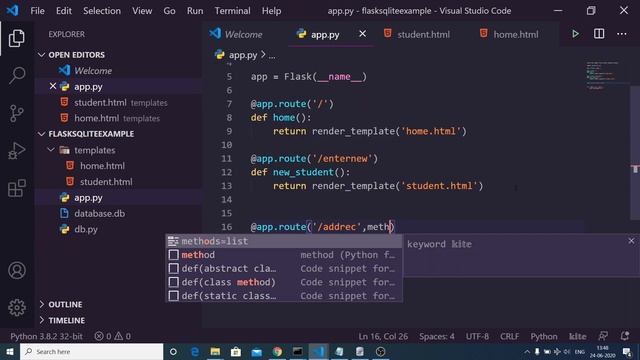Image resolution: width=640 pixels, height=360 pixels.
Task: Open the editor More Actions ellipsis
Action: 622,34
